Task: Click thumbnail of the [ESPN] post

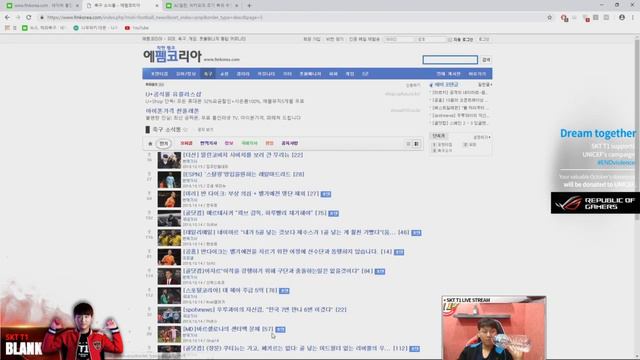Action: click(169, 180)
